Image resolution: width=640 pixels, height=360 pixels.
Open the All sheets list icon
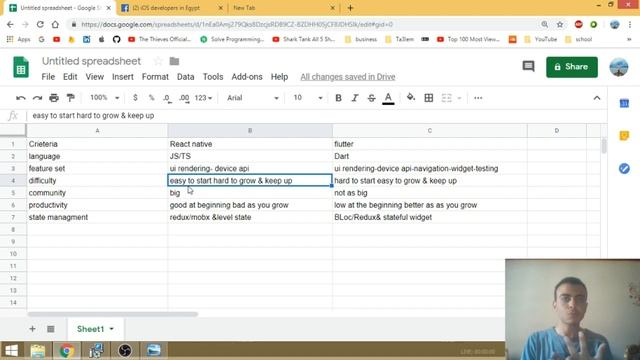51,329
